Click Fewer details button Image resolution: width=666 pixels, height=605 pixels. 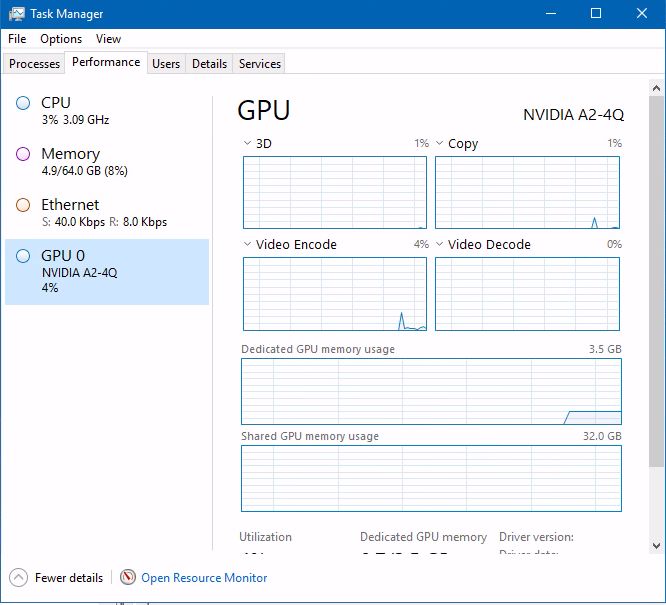[56, 578]
